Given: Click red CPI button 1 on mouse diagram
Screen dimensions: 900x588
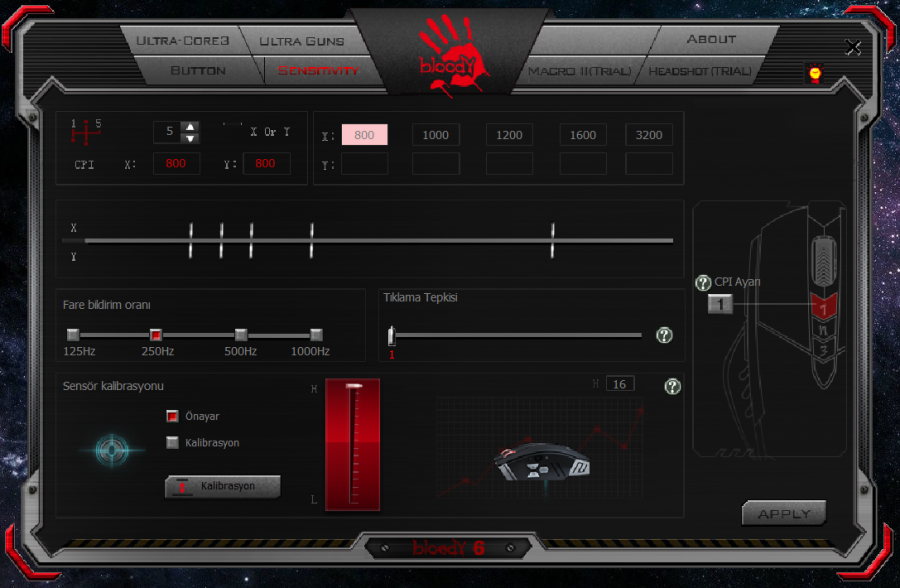Looking at the screenshot, I should (824, 307).
